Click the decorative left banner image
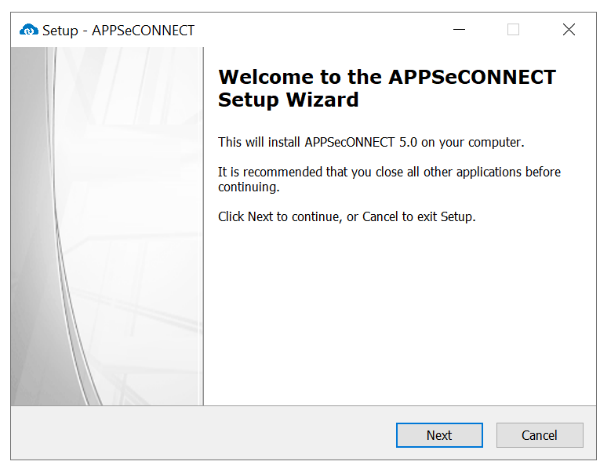 [107, 225]
